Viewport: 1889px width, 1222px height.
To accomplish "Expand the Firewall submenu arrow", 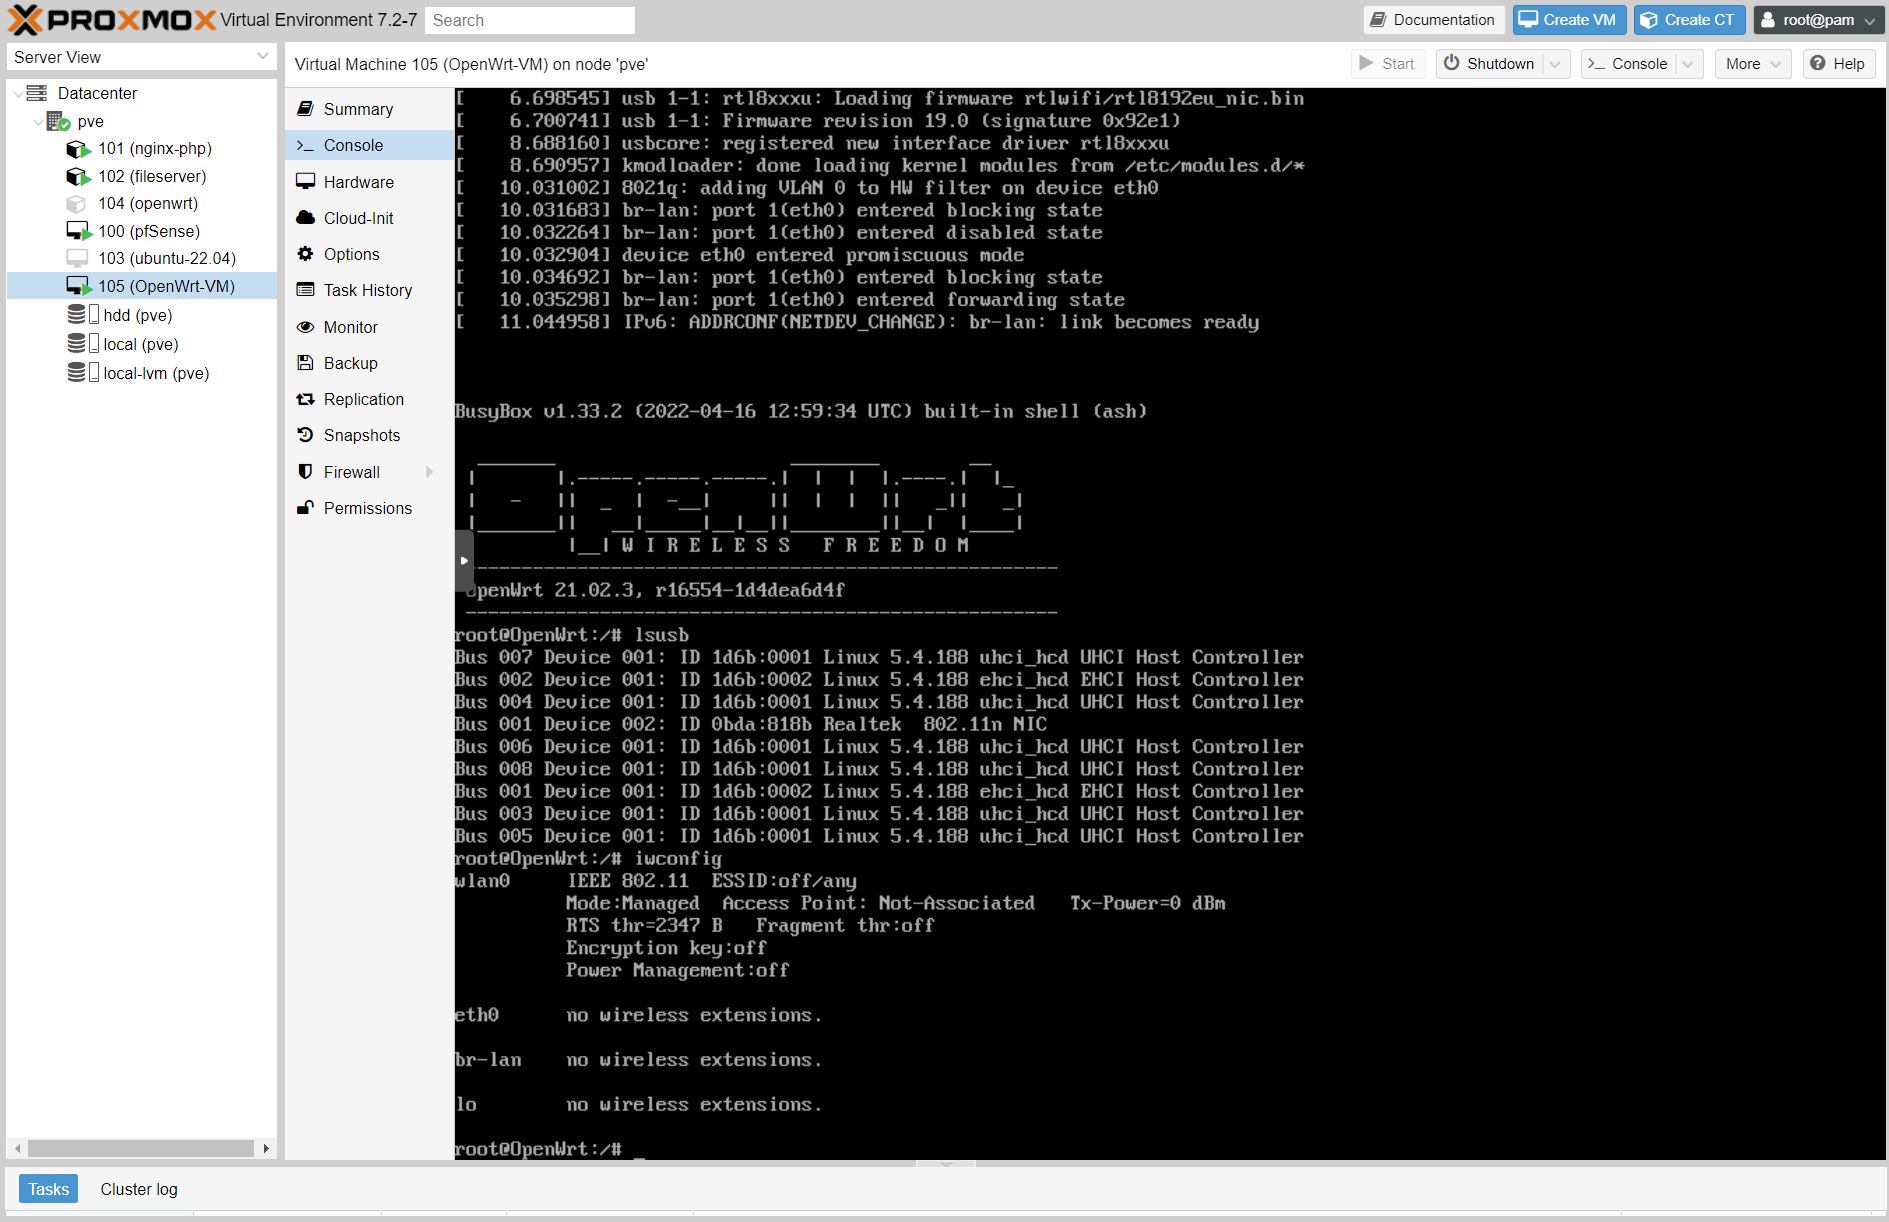I will pos(430,472).
